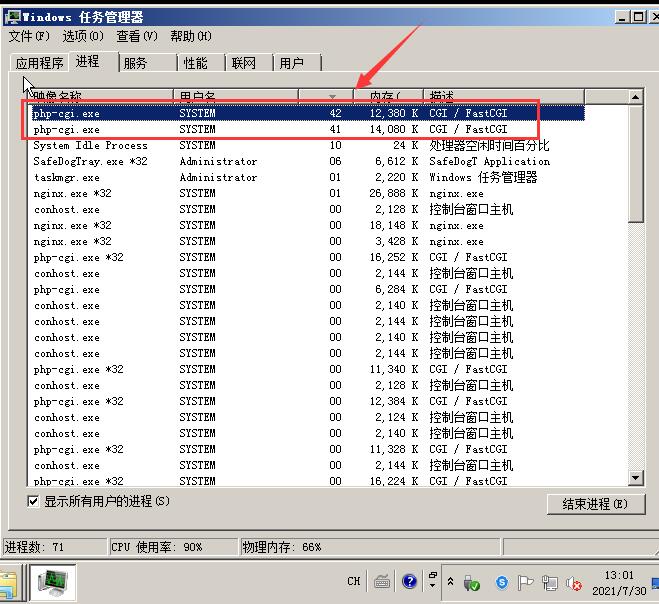Click the Task Manager taskbar button

[53, 582]
